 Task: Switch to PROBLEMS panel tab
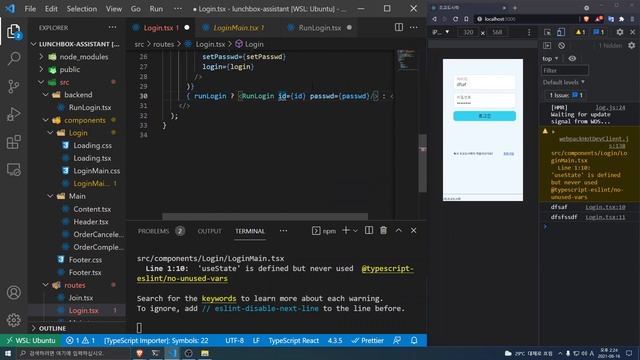click(x=153, y=231)
